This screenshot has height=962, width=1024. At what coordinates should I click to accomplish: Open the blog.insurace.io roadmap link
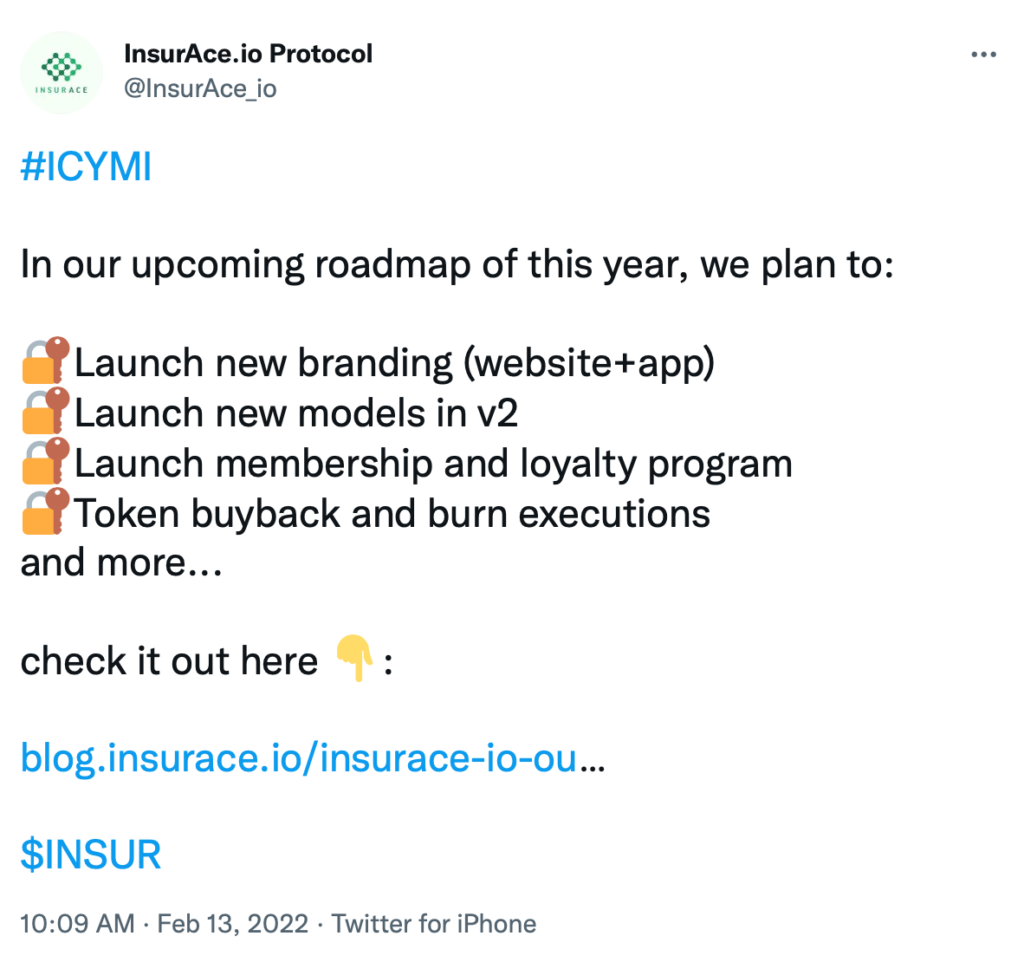tap(300, 760)
